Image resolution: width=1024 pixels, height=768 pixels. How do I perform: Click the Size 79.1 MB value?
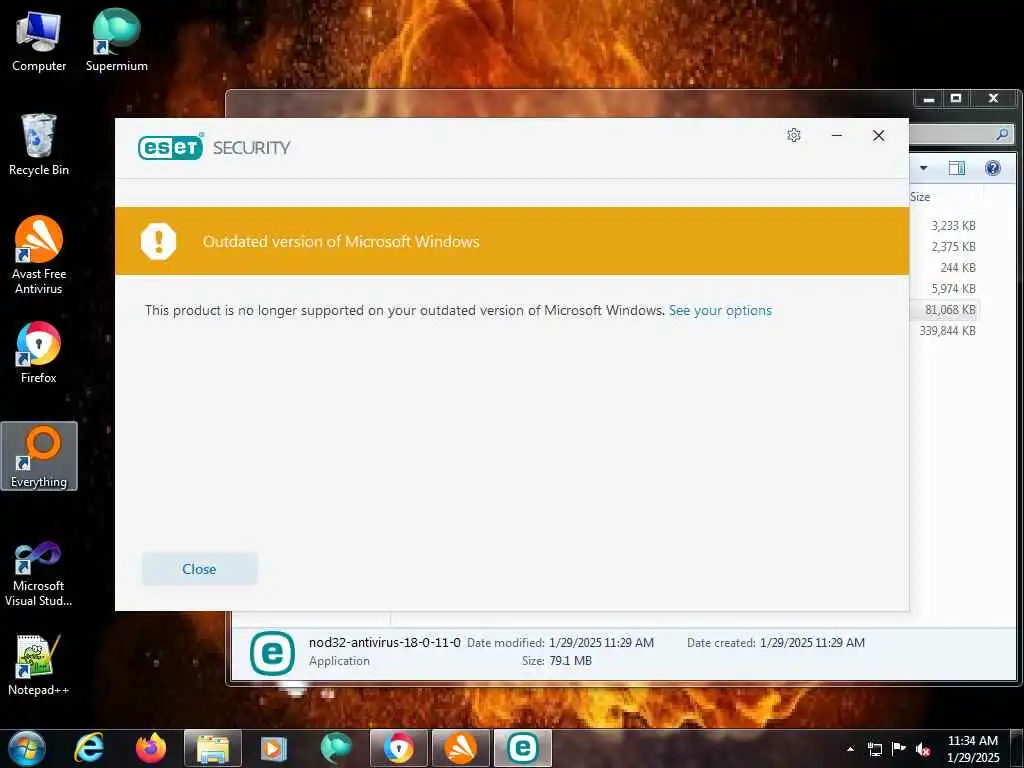click(x=570, y=661)
